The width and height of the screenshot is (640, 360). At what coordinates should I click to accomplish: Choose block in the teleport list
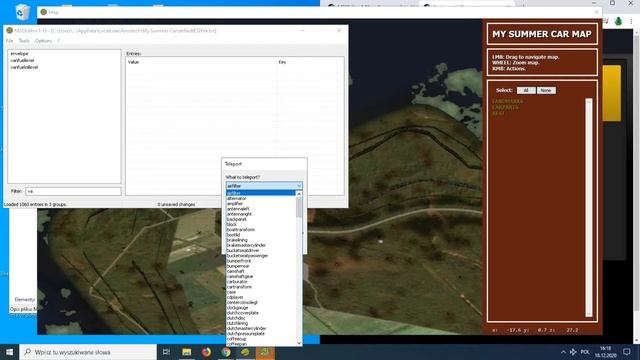click(x=261, y=224)
